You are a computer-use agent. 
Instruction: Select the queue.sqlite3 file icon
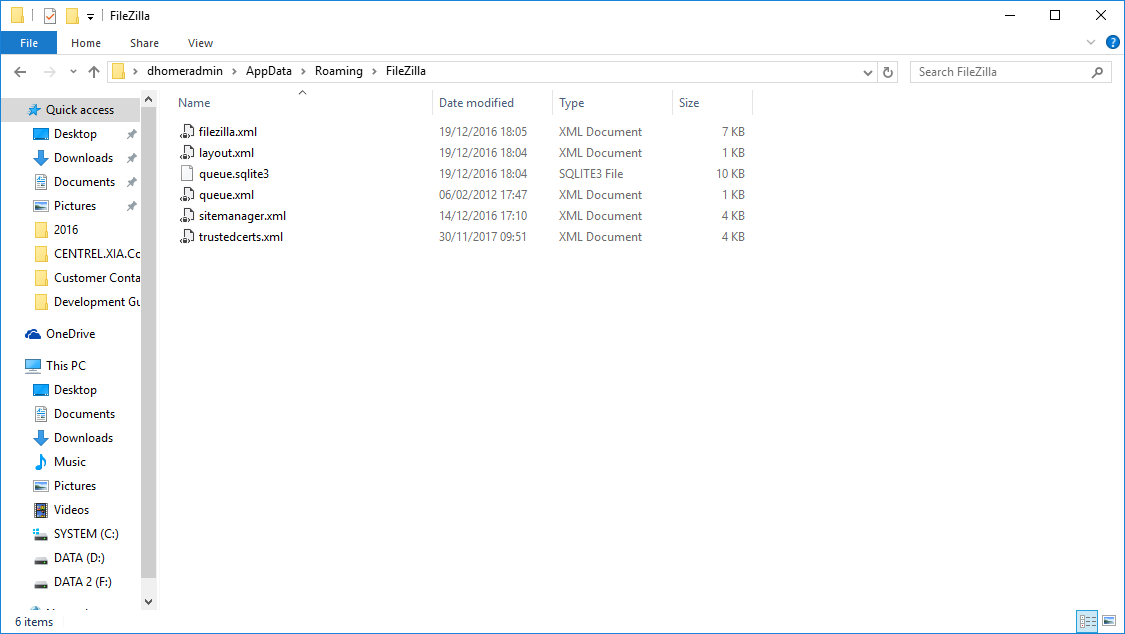[187, 174]
